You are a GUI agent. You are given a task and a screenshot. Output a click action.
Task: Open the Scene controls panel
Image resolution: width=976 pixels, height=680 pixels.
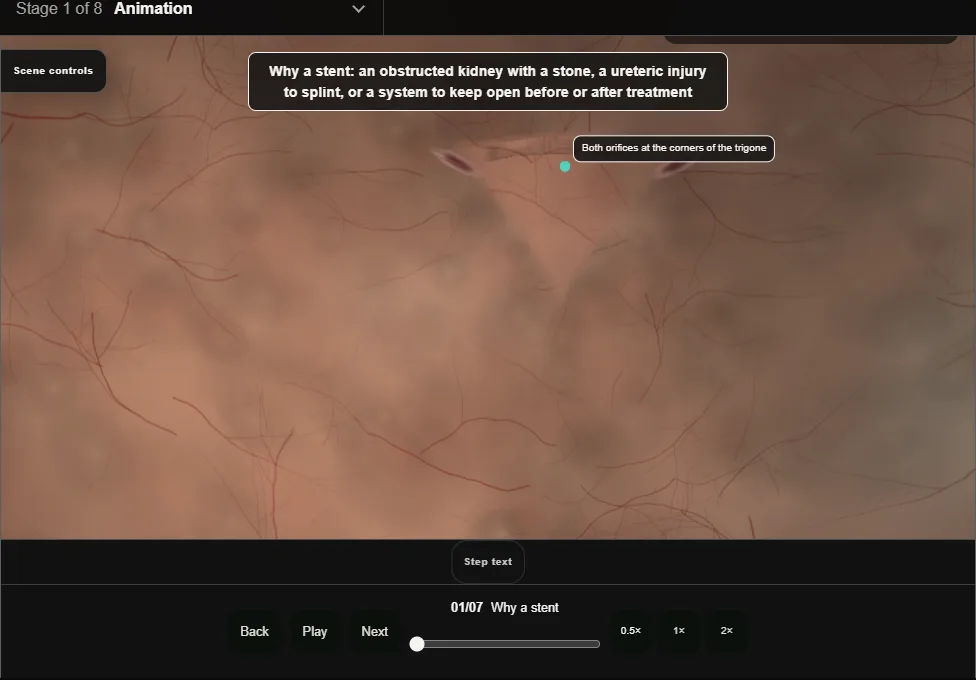53,71
